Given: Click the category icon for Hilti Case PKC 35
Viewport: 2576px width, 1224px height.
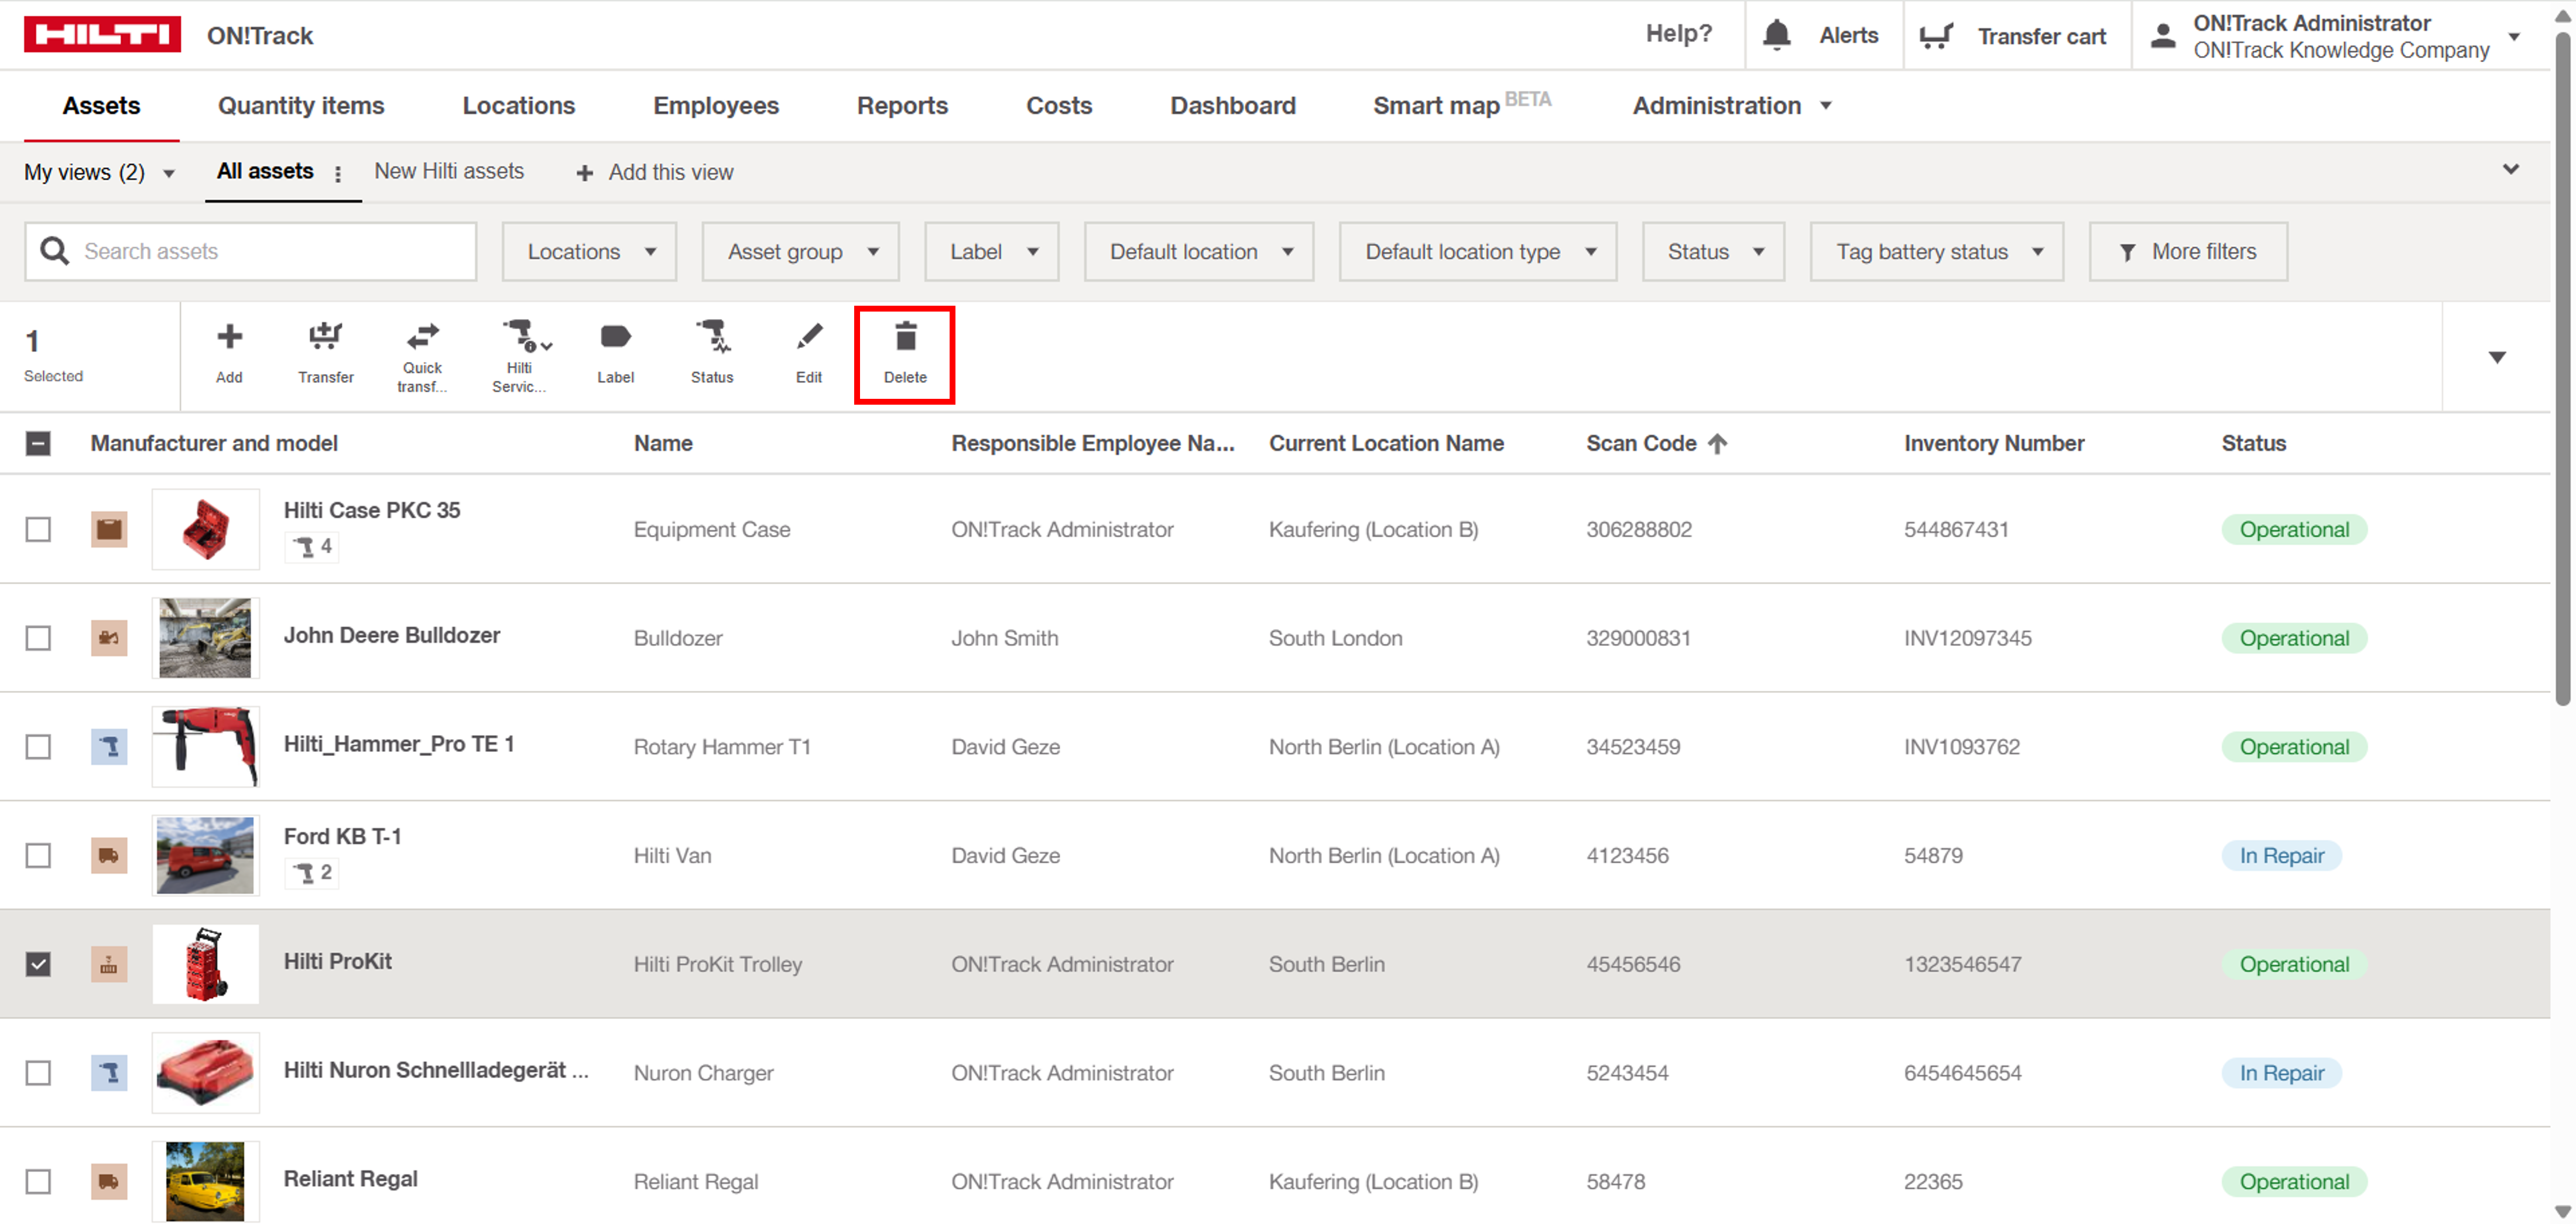Looking at the screenshot, I should pos(109,529).
